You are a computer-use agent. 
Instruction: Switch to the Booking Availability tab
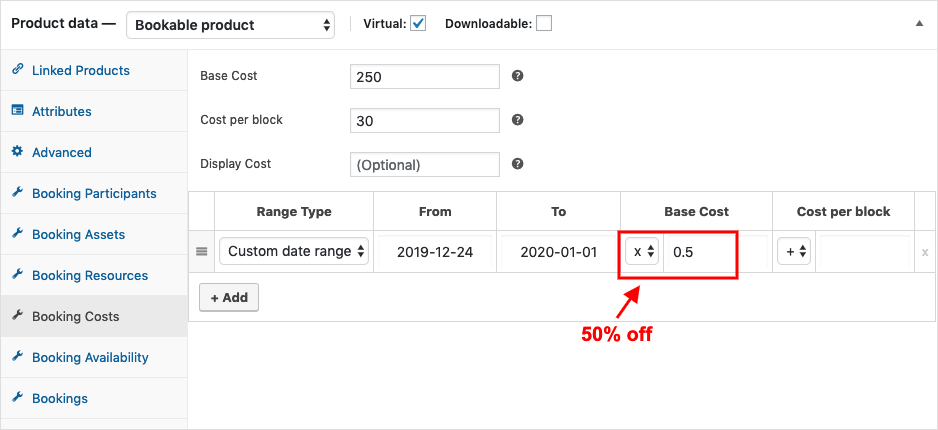point(90,357)
